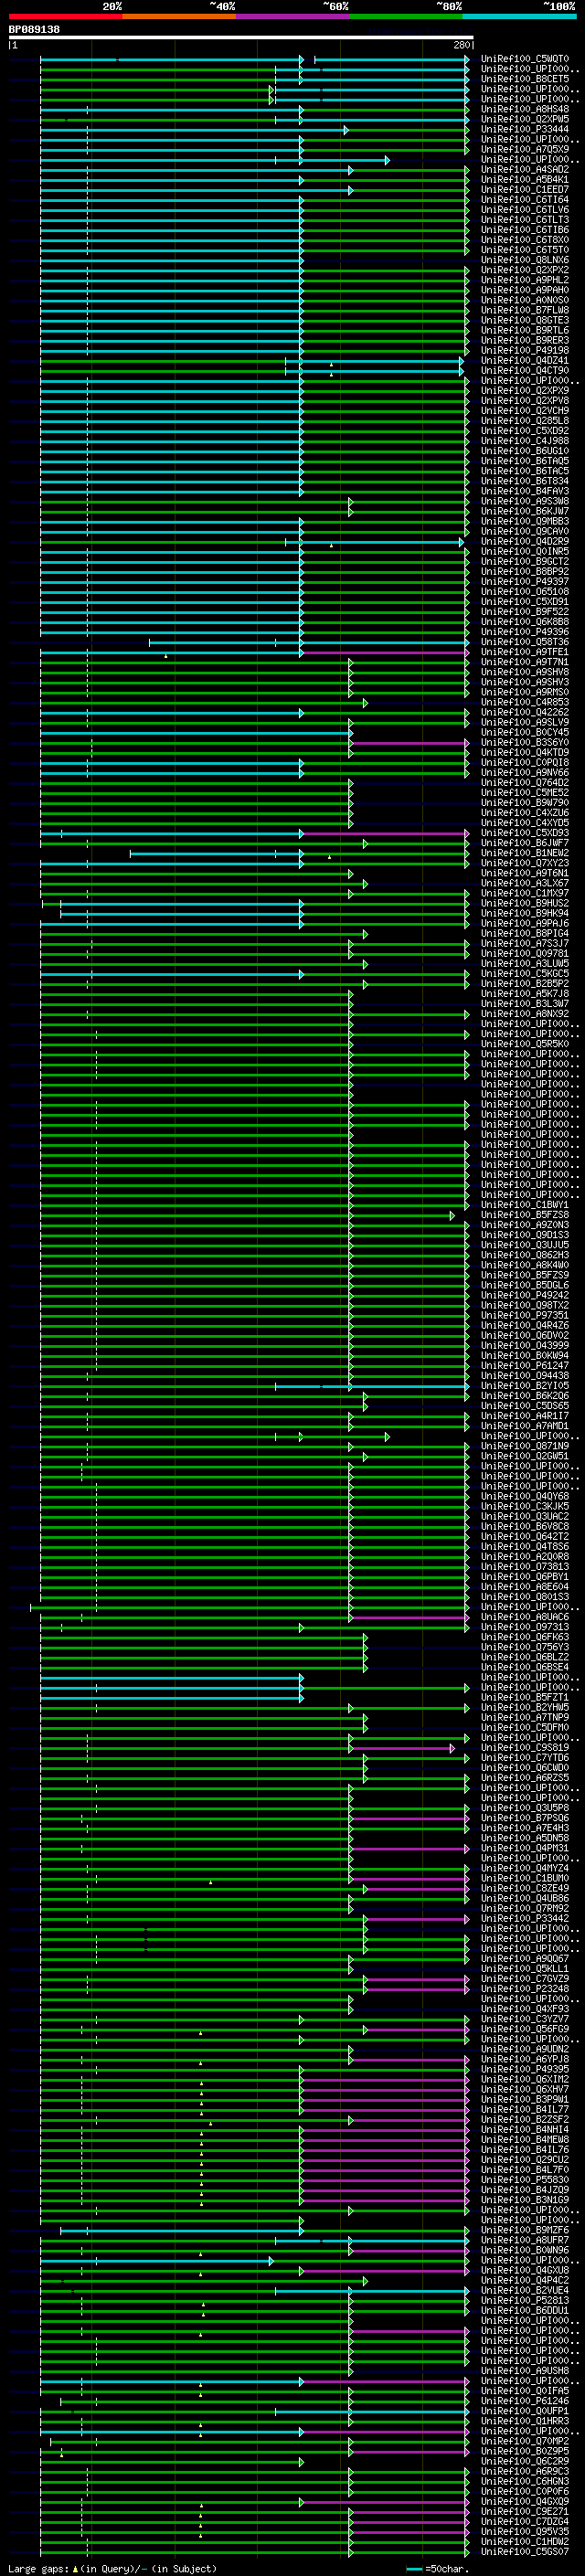Select the UniRef100_P61247 label
The width and height of the screenshot is (585, 2576).
[524, 1366]
